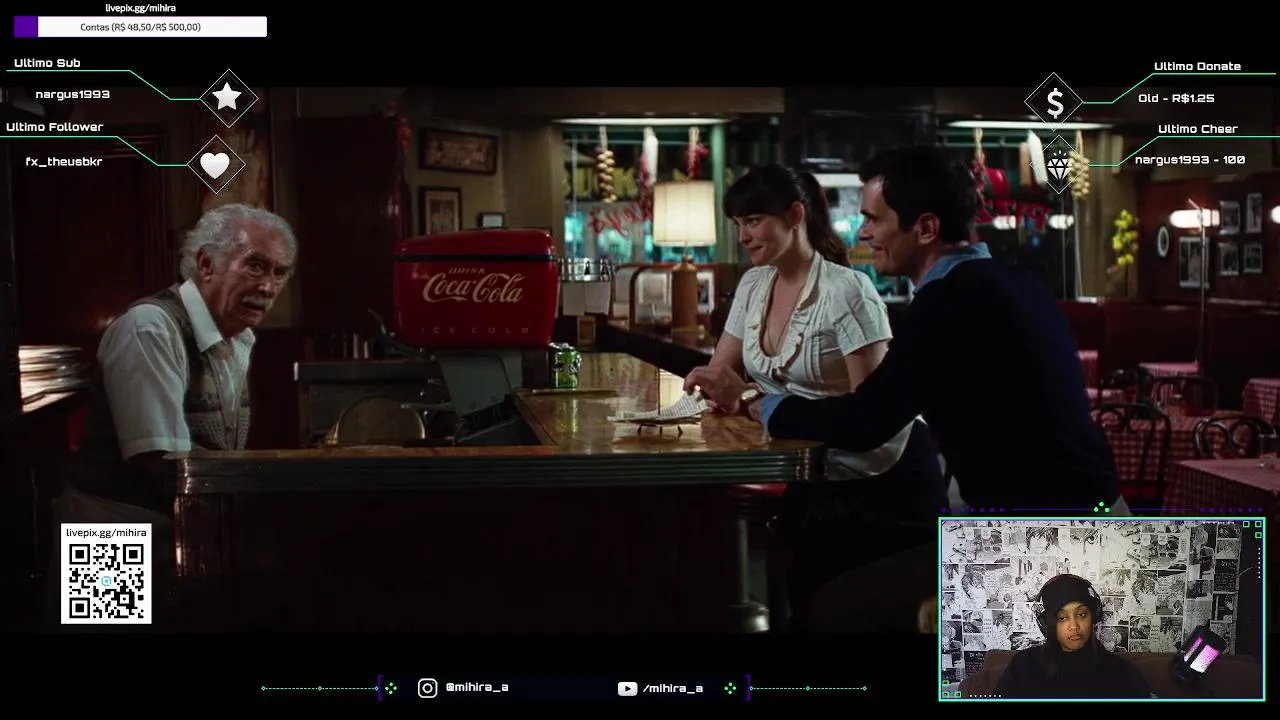This screenshot has height=720, width=1280.
Task: Click the Instagram icon in bottom bar
Action: [427, 688]
